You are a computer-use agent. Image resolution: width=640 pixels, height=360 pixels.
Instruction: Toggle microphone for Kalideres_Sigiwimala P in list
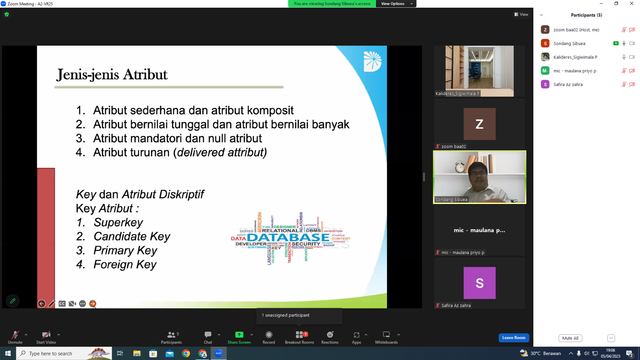tap(624, 57)
